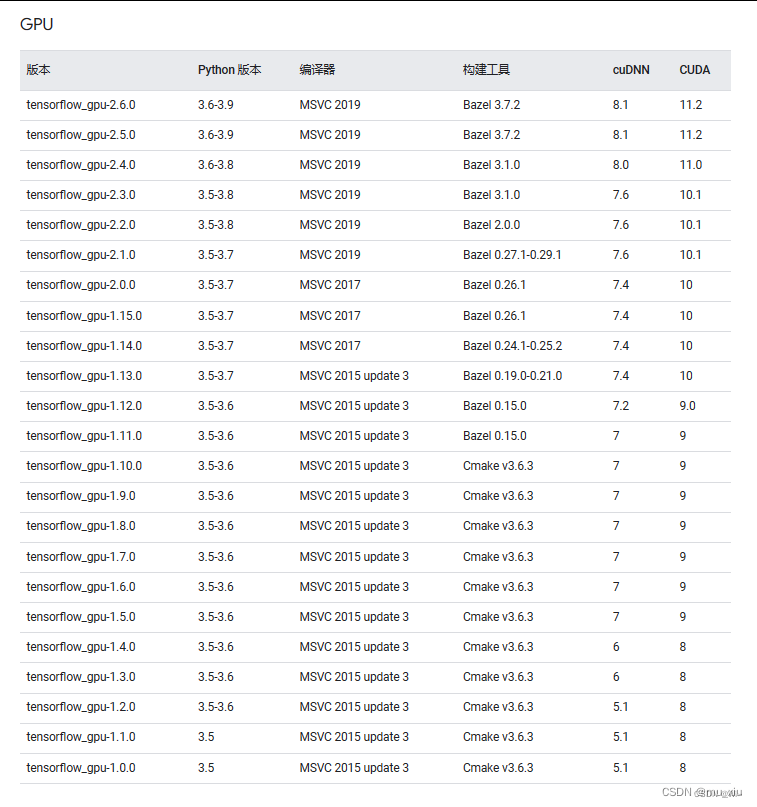Click the tensorflow_gpu-2.0.0 cell
The height and width of the screenshot is (807, 757).
tap(81, 285)
